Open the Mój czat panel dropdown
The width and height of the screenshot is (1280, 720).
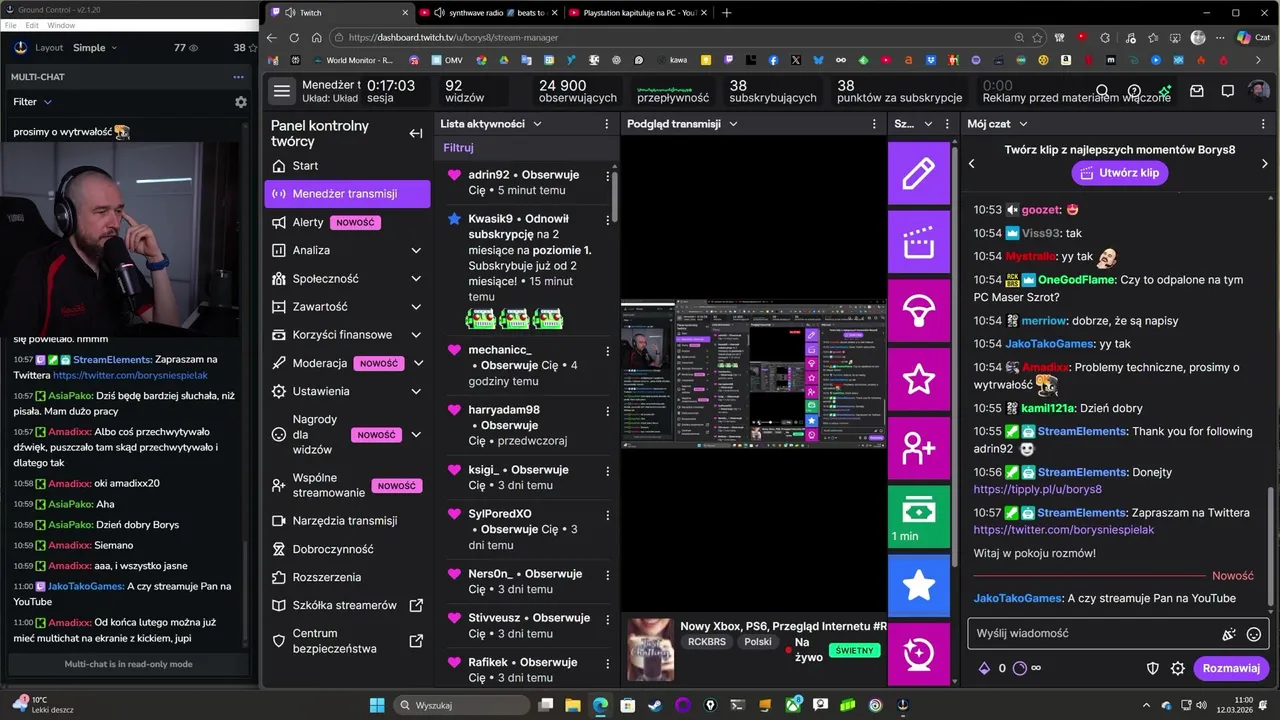point(1023,124)
